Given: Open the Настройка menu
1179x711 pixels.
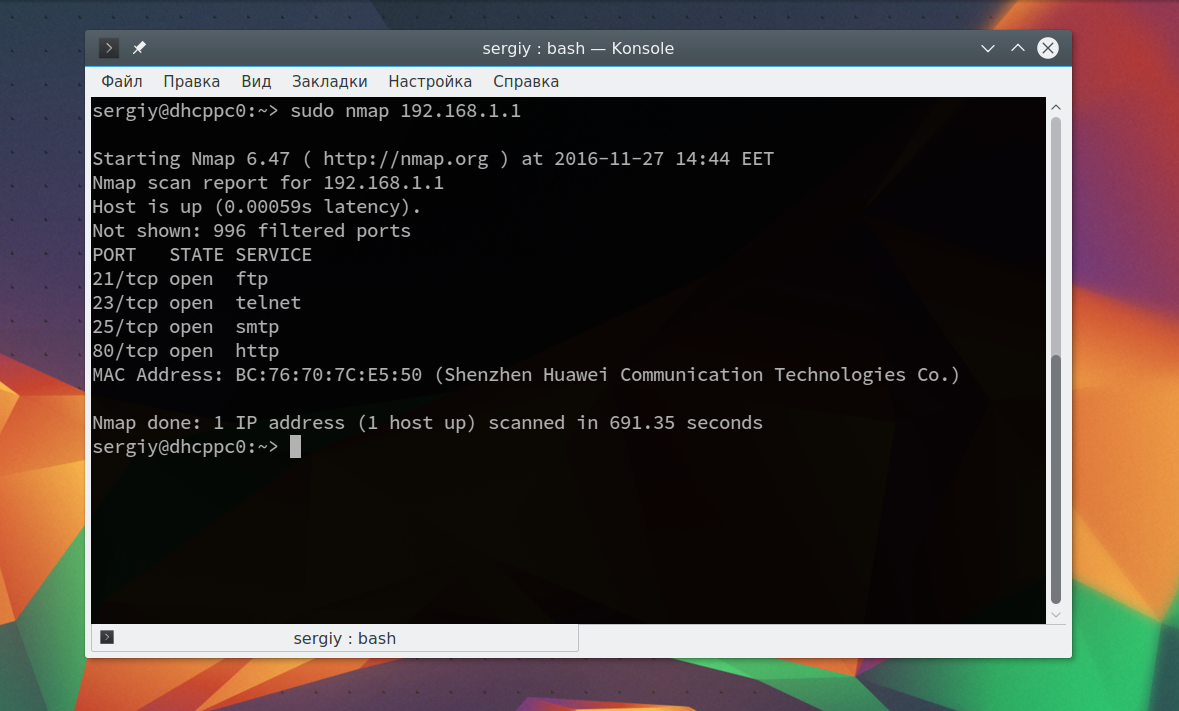Looking at the screenshot, I should tap(430, 81).
